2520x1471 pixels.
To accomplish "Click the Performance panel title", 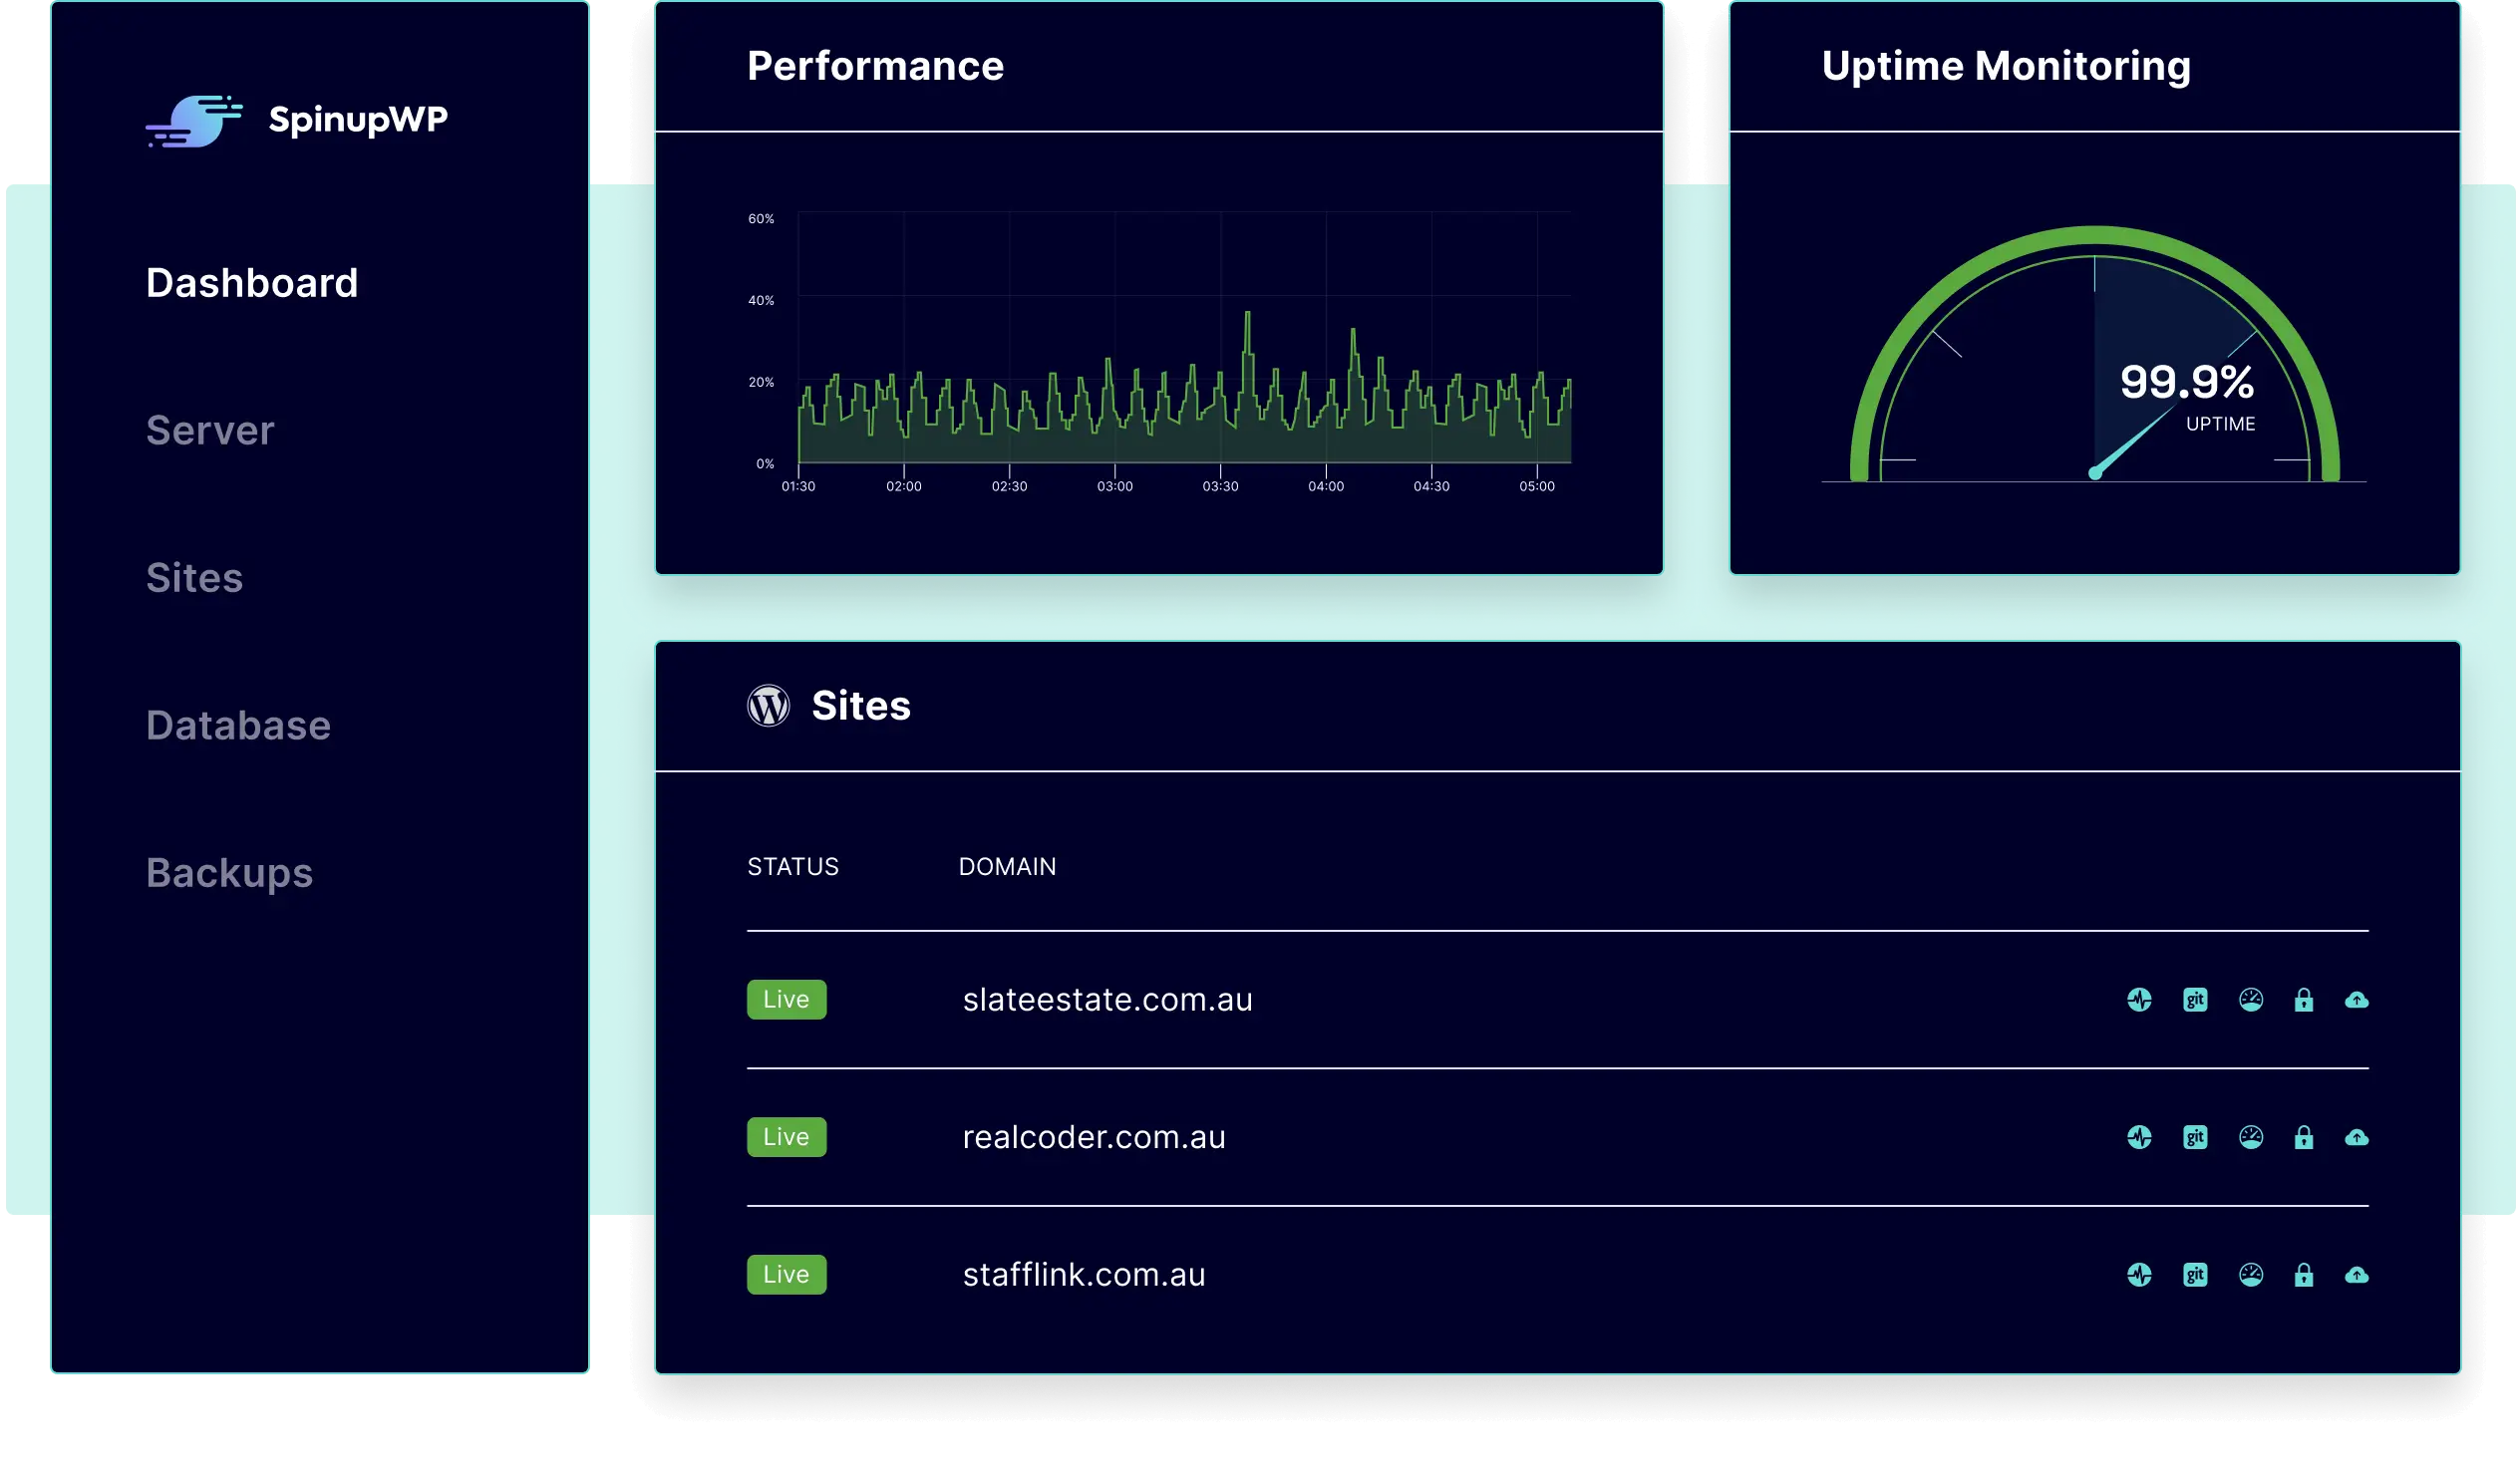I will (875, 66).
